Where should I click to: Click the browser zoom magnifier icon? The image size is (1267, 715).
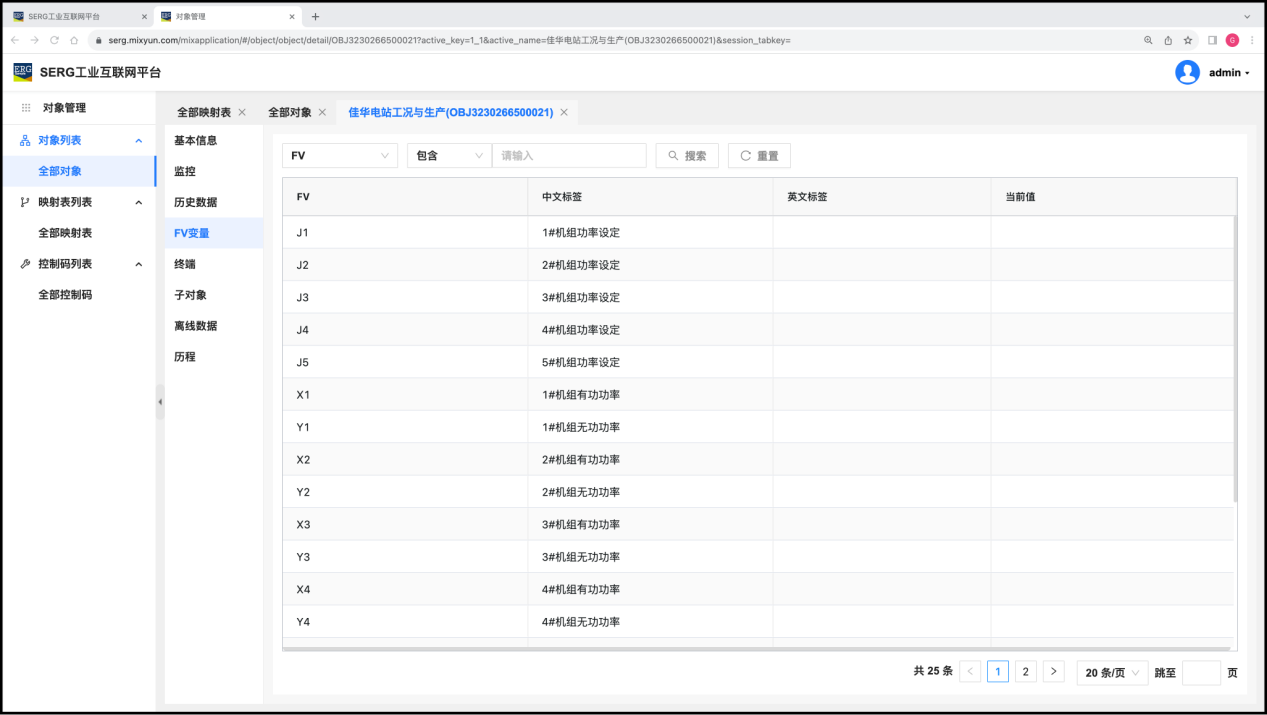(1148, 40)
